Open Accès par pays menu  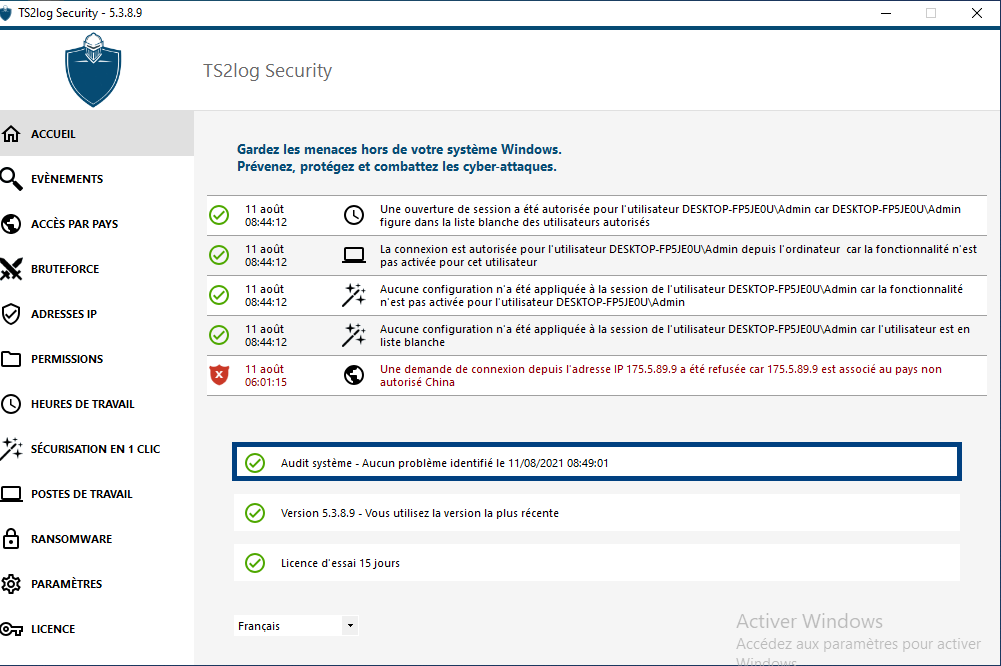click(97, 224)
